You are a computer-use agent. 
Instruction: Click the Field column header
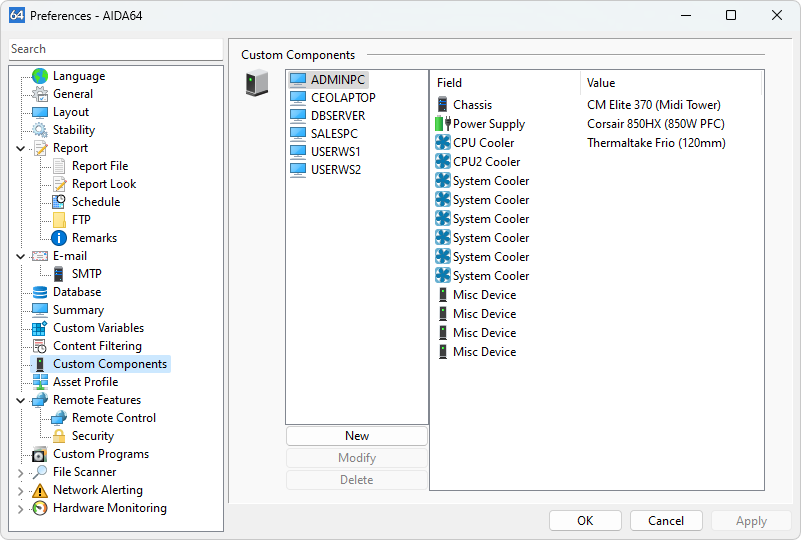[x=505, y=83]
